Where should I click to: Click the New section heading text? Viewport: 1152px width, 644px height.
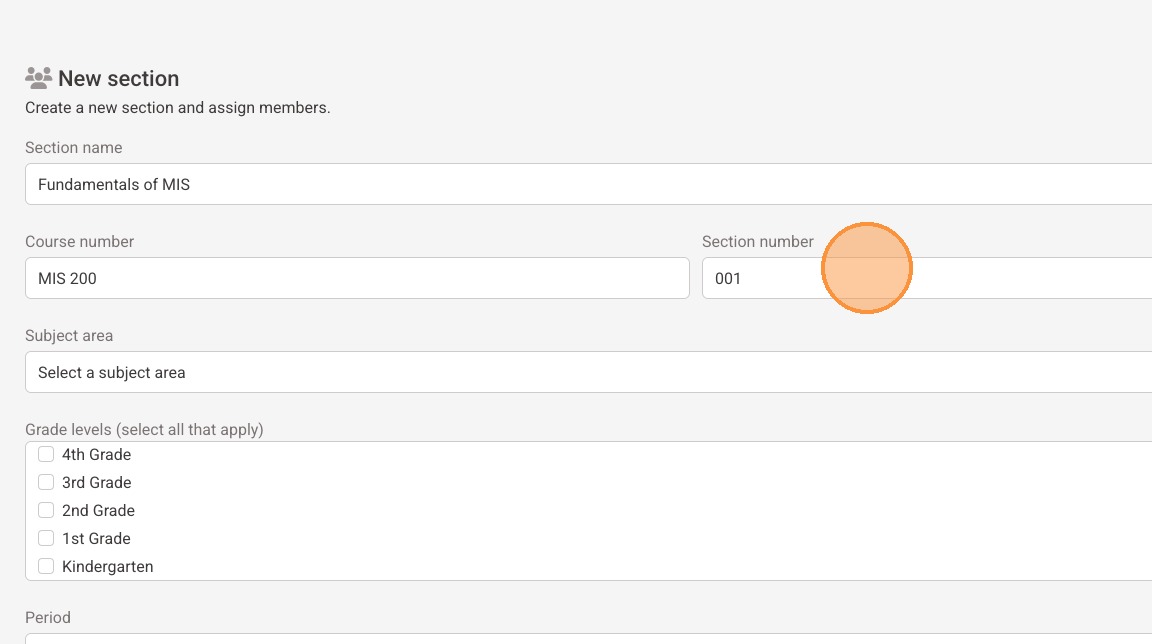point(118,78)
